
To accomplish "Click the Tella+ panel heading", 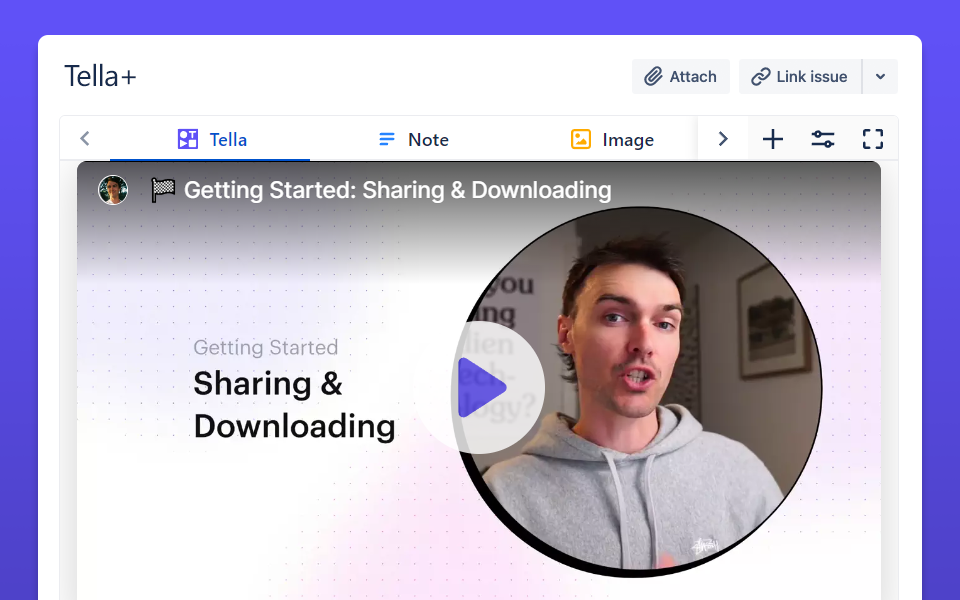I will pos(100,77).
